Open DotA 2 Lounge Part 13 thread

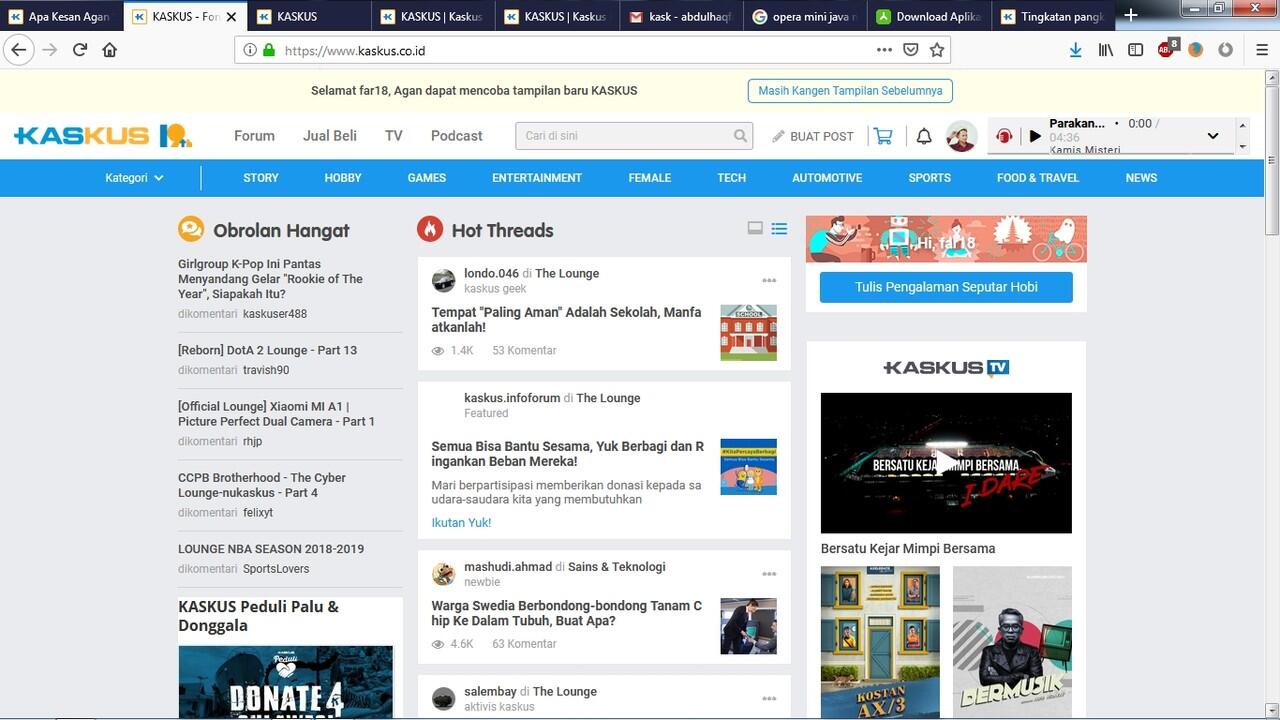(267, 350)
